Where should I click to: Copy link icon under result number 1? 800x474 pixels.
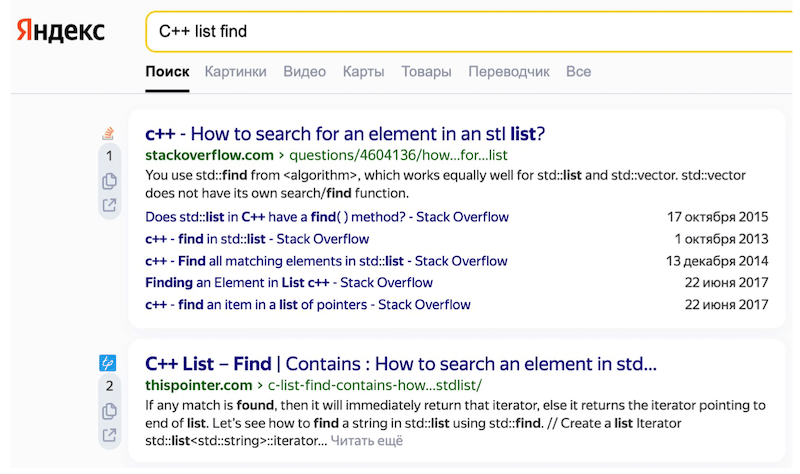[109, 181]
